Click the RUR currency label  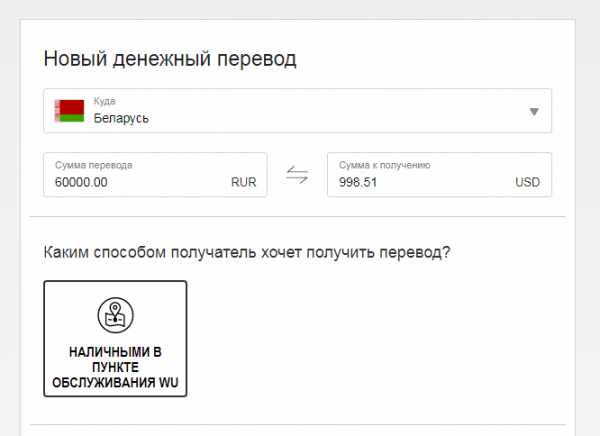pos(243,183)
